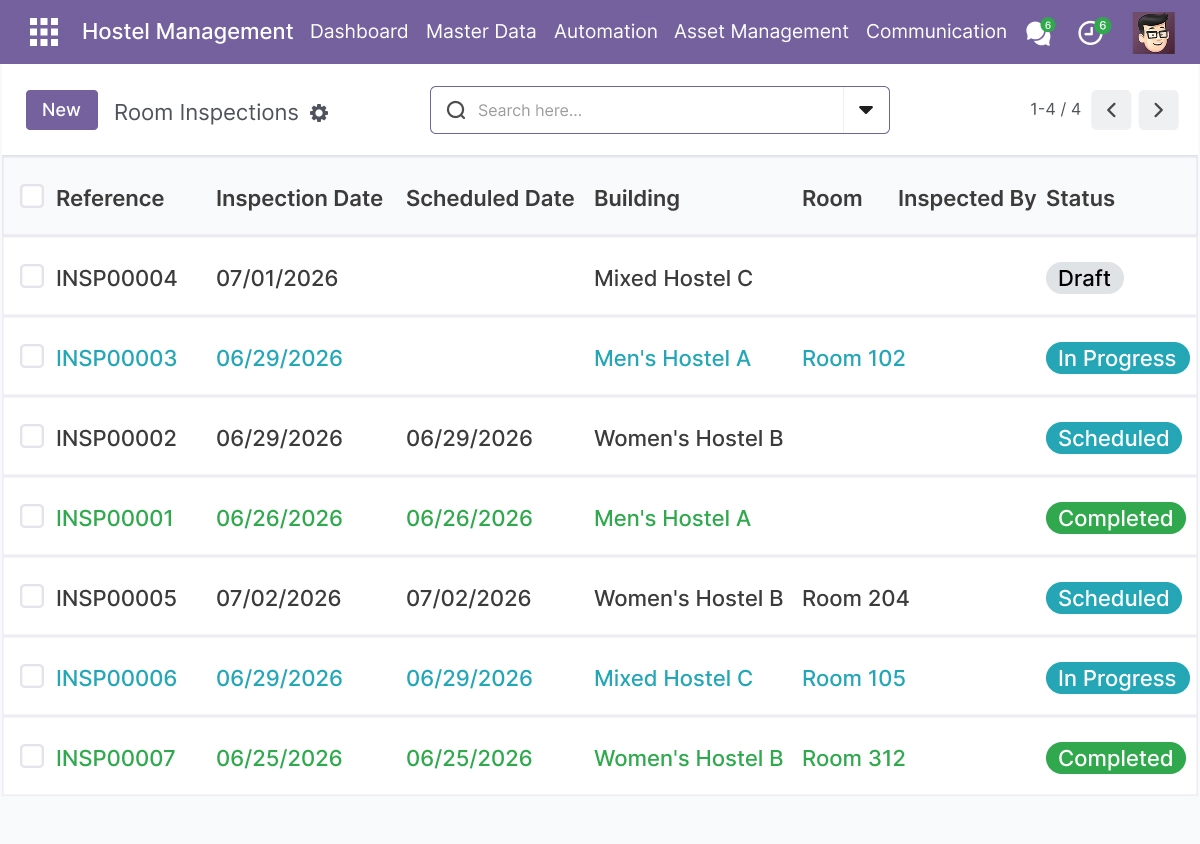This screenshot has height=844, width=1200.
Task: Click Completed badge on INSP00001
Action: [1115, 518]
